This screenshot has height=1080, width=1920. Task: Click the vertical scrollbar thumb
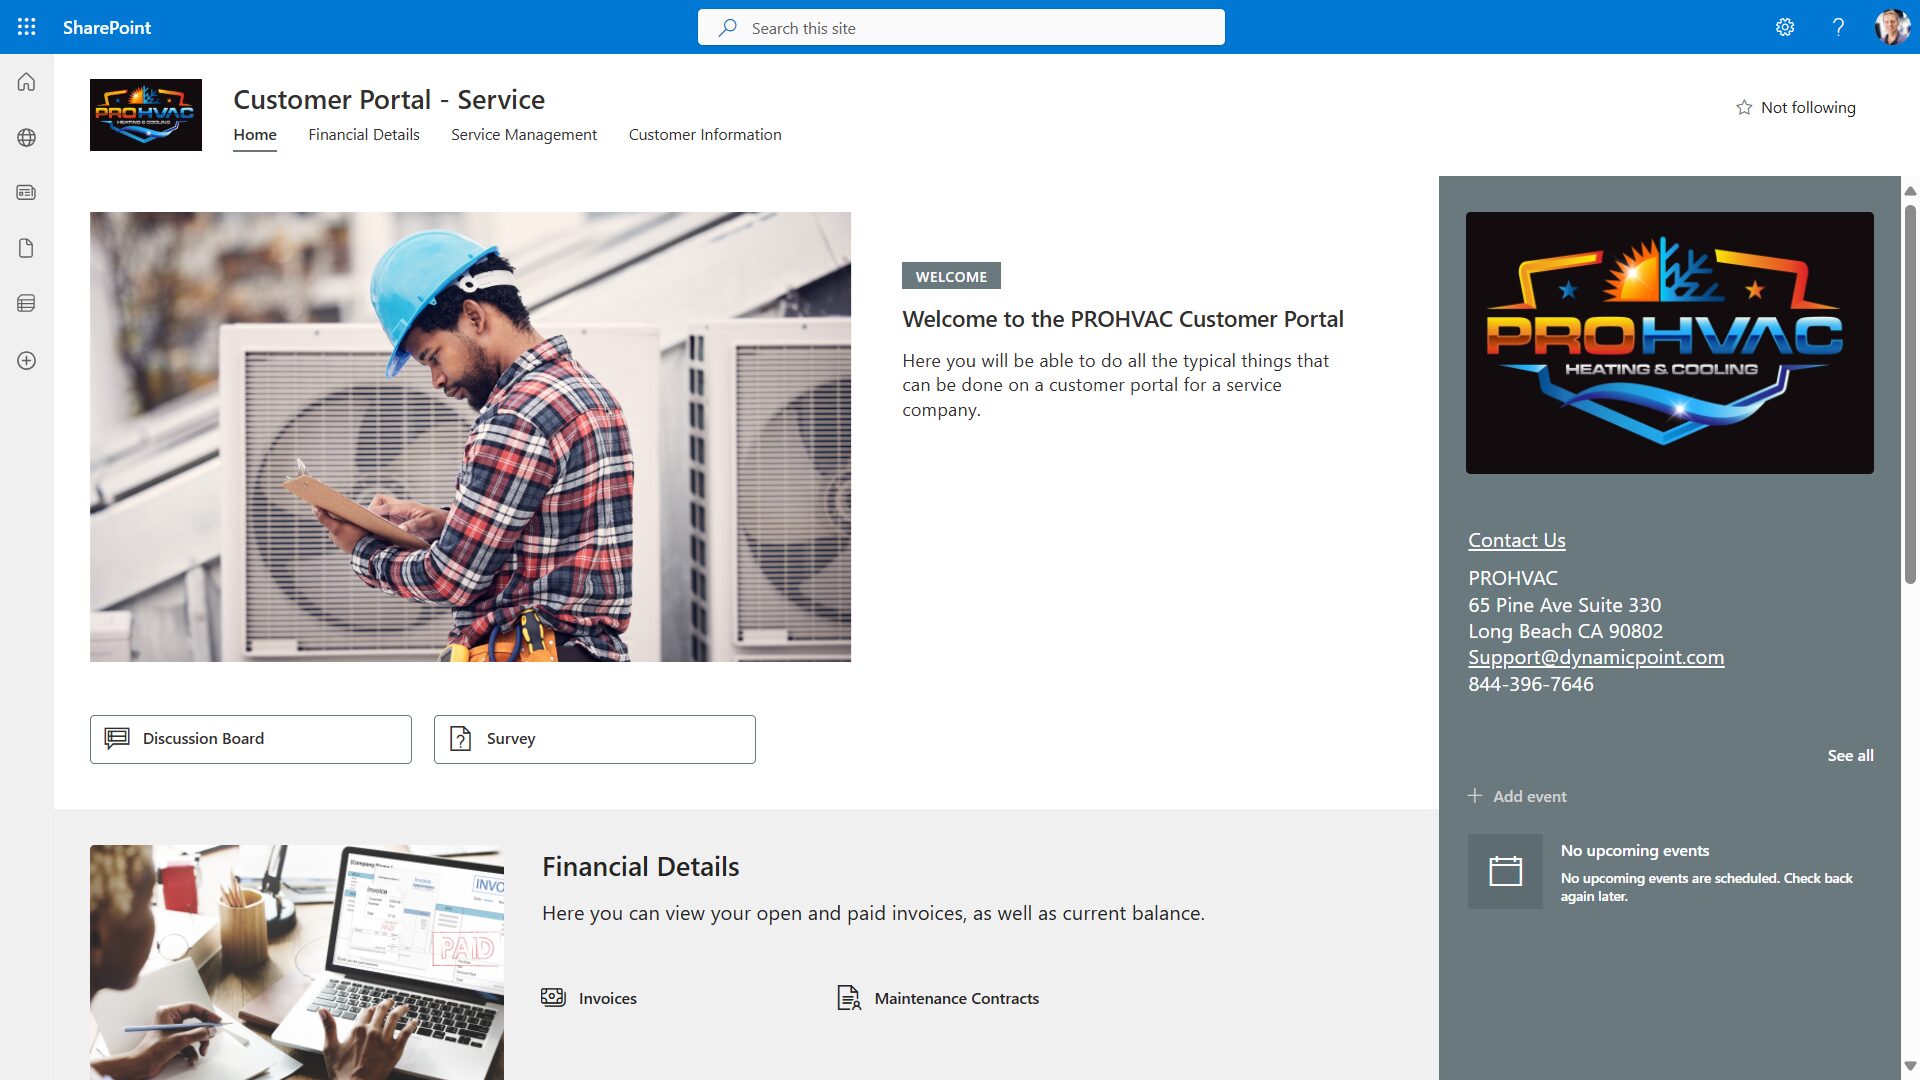pos(1910,394)
